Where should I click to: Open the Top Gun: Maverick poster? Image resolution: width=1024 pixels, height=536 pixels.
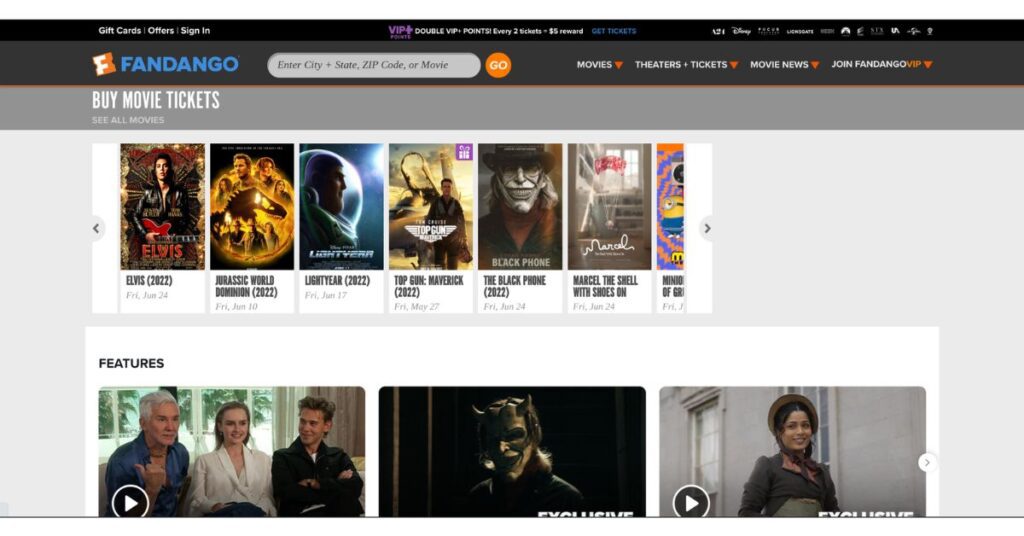[x=431, y=207]
